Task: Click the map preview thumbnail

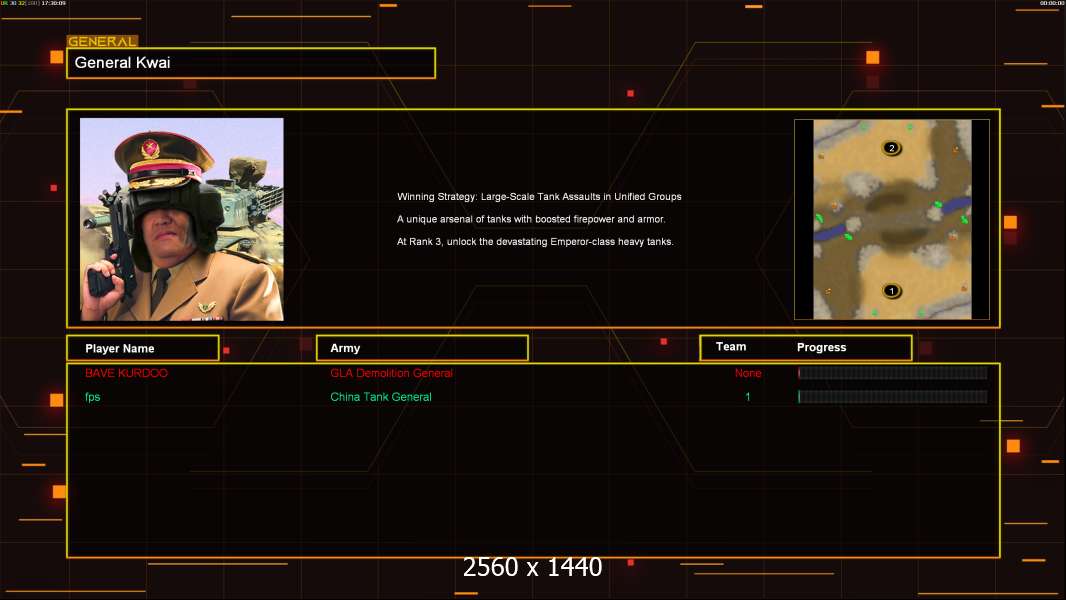Action: pos(892,219)
